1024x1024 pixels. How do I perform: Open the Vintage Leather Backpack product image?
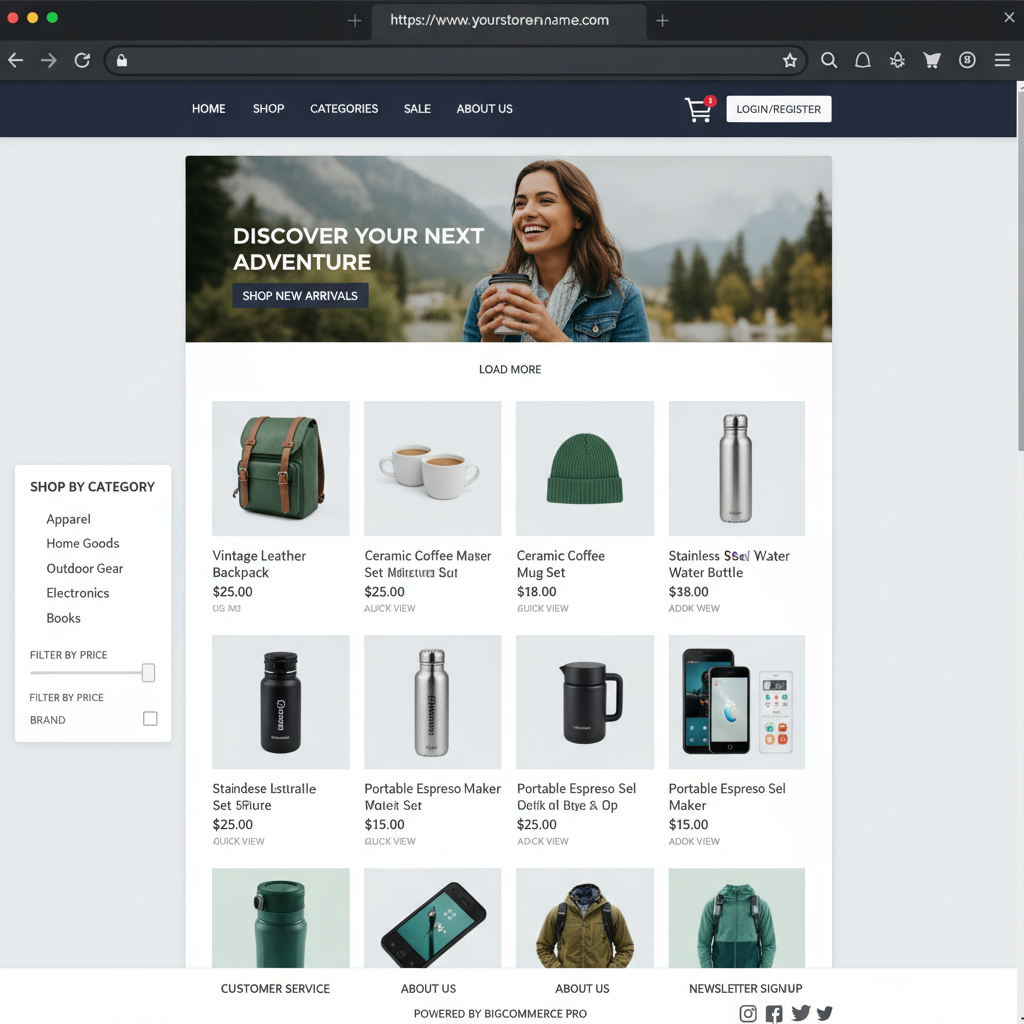pos(281,468)
